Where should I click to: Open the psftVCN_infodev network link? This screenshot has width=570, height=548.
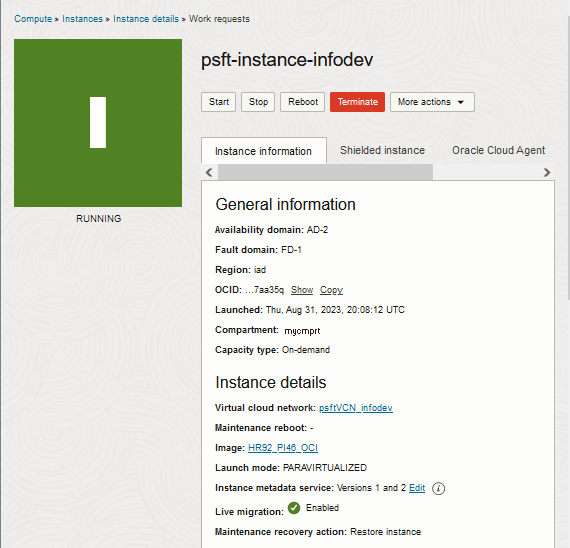[x=356, y=408]
